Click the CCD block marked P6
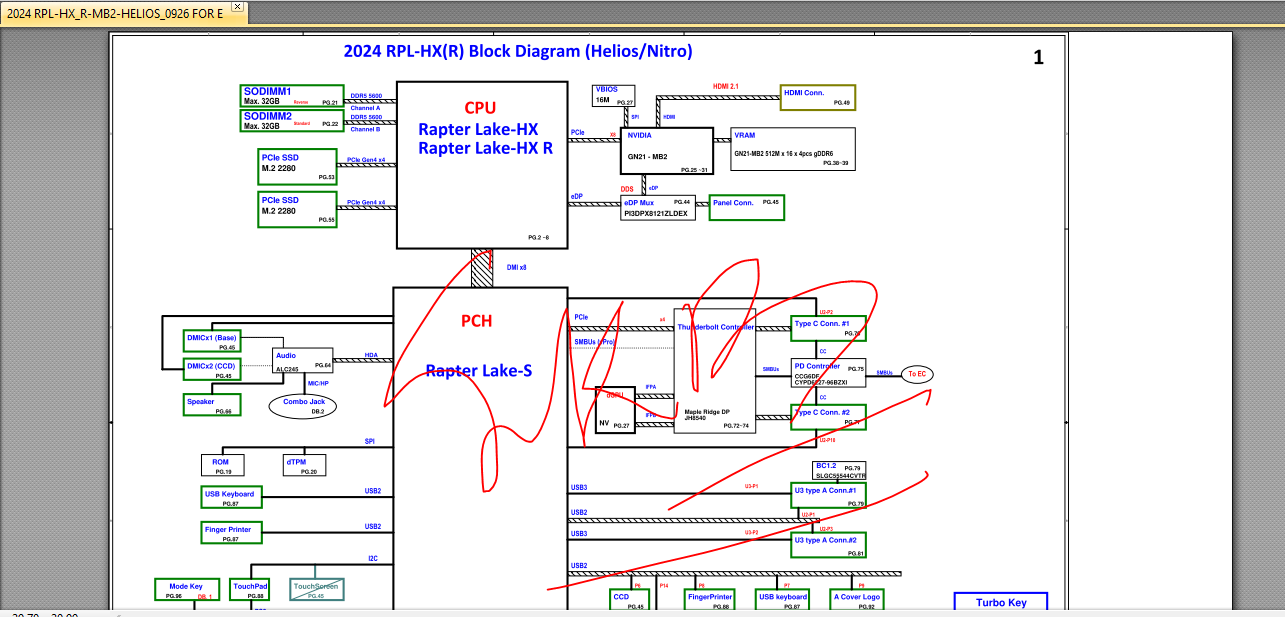 629,601
